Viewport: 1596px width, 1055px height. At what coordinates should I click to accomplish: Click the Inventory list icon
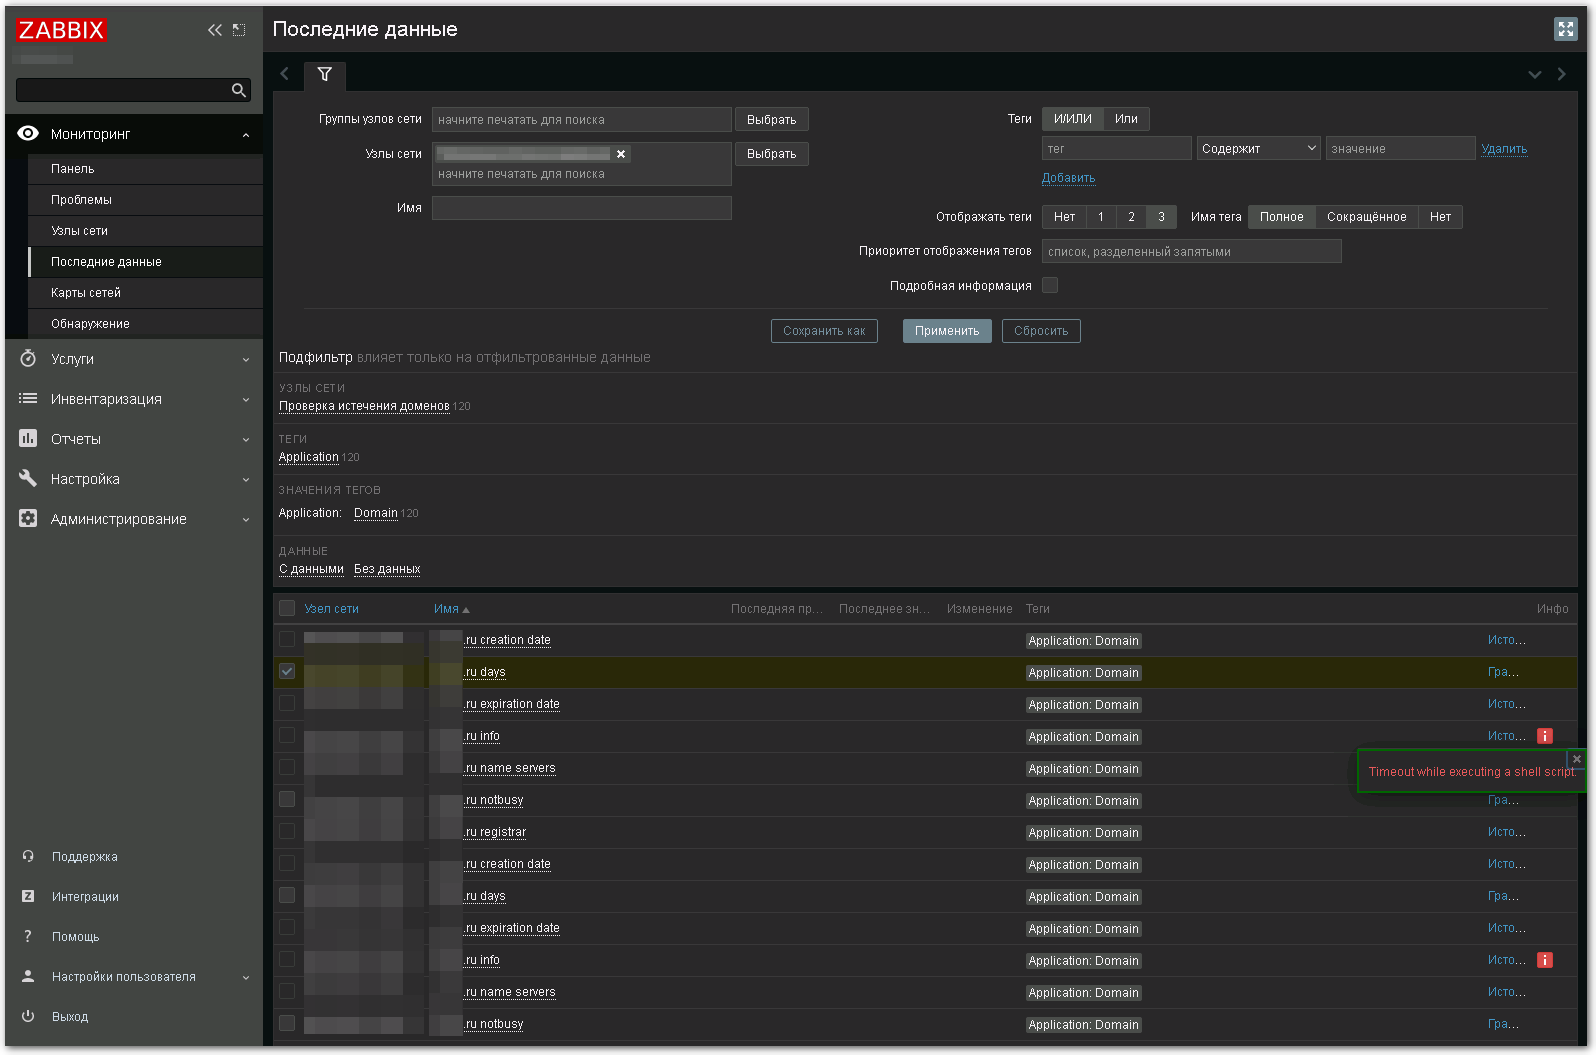pos(28,398)
